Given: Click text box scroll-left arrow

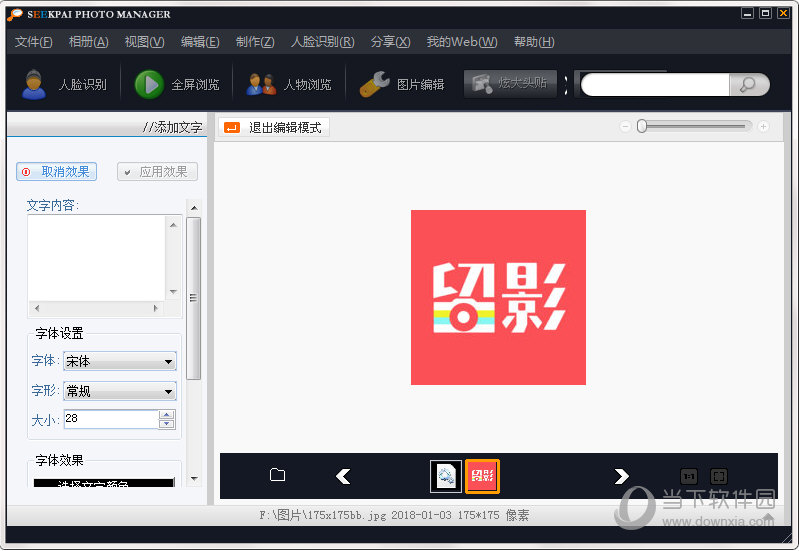Looking at the screenshot, I should (x=37, y=308).
